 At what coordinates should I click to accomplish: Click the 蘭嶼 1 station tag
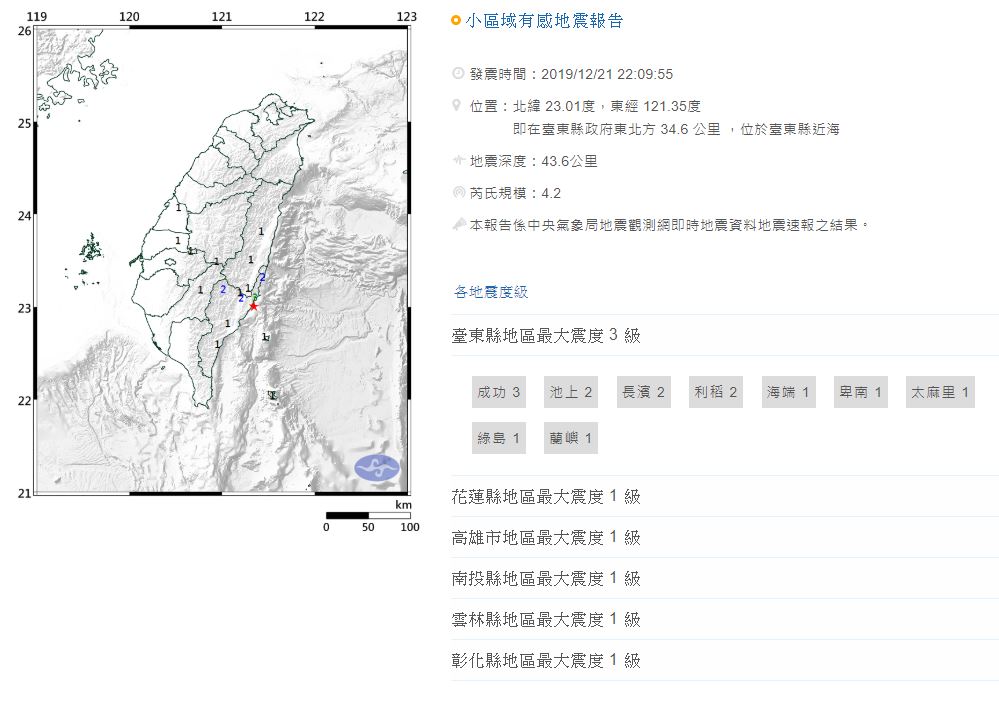(571, 438)
